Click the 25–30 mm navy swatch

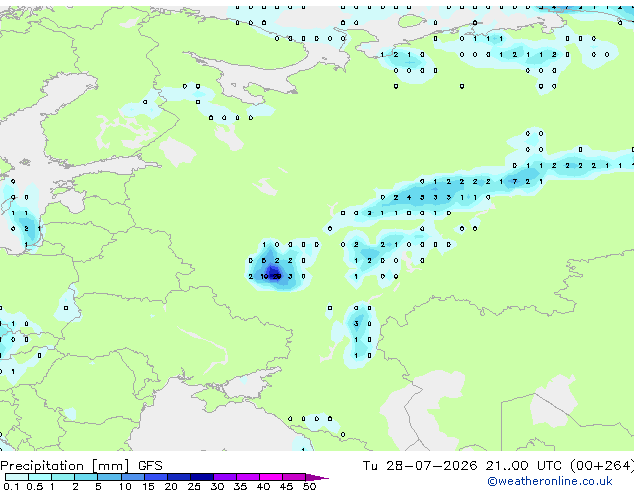(x=201, y=477)
